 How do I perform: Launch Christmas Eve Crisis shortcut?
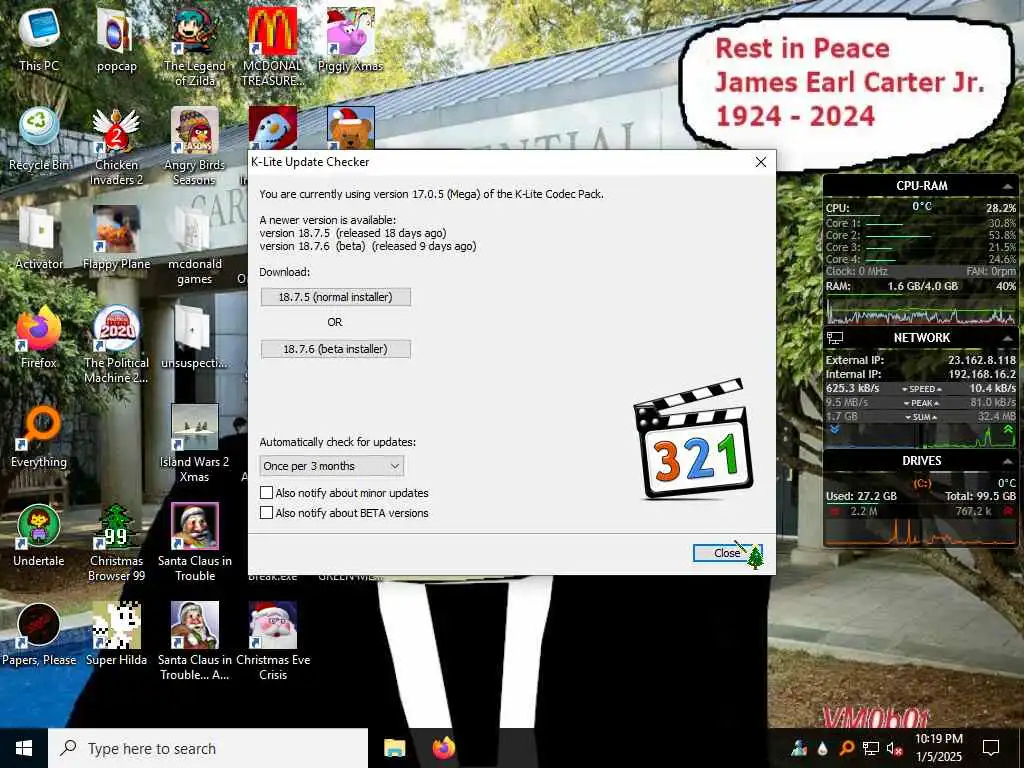click(272, 643)
